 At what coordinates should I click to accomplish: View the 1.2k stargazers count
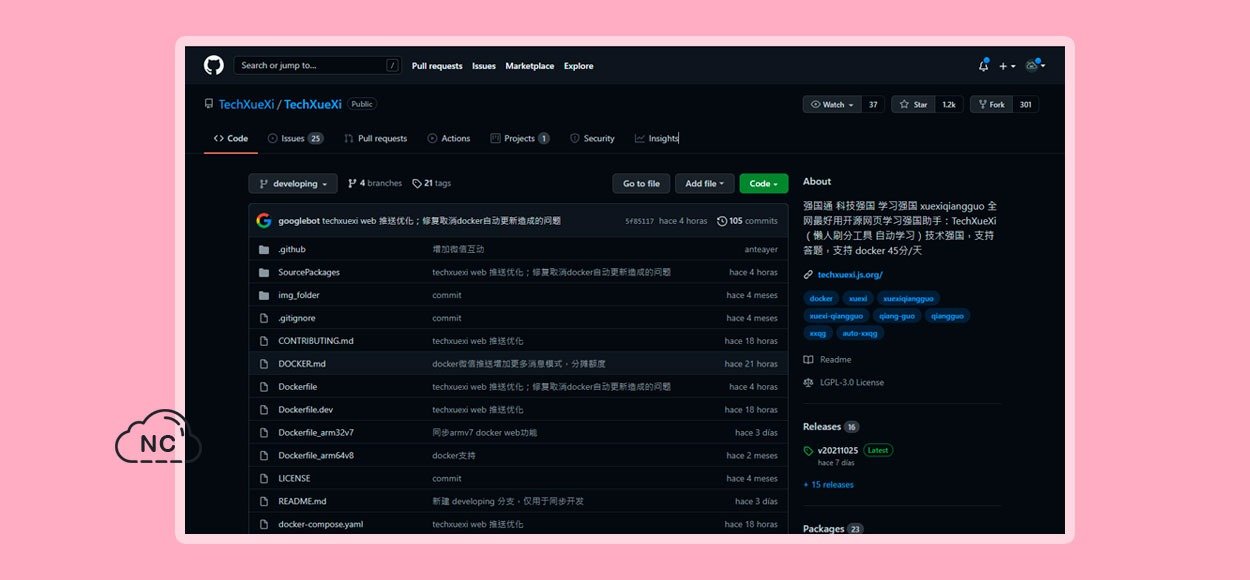949,104
